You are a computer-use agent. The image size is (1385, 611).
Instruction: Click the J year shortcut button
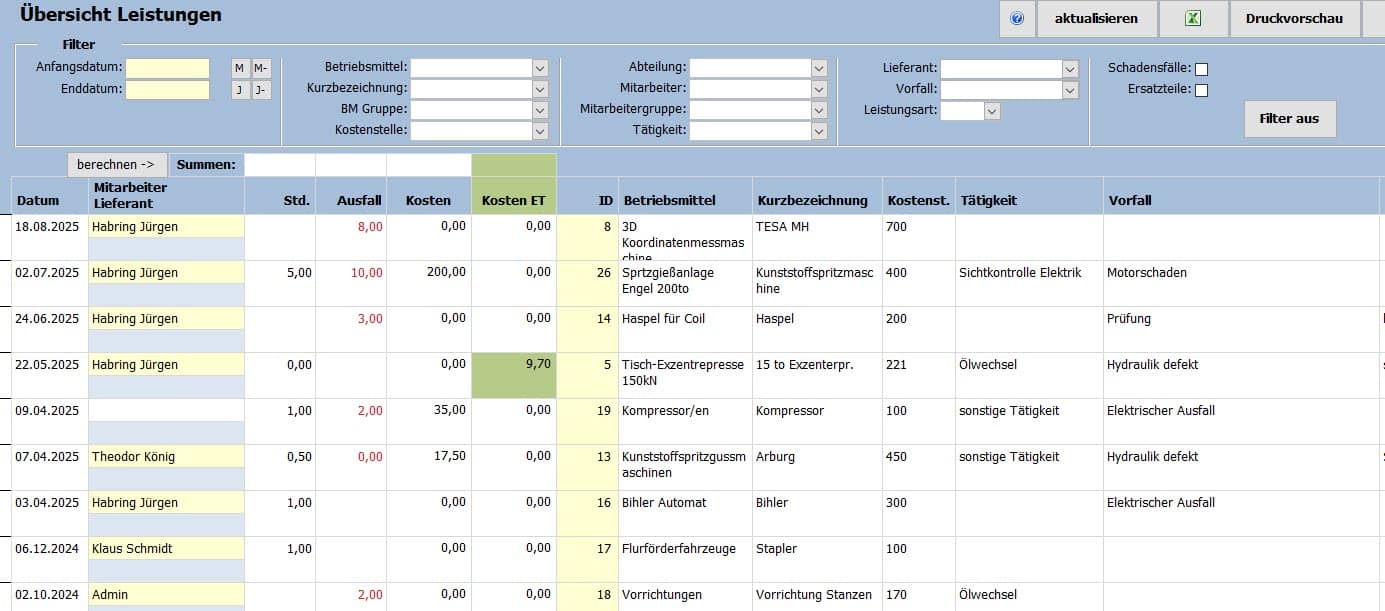tap(240, 90)
